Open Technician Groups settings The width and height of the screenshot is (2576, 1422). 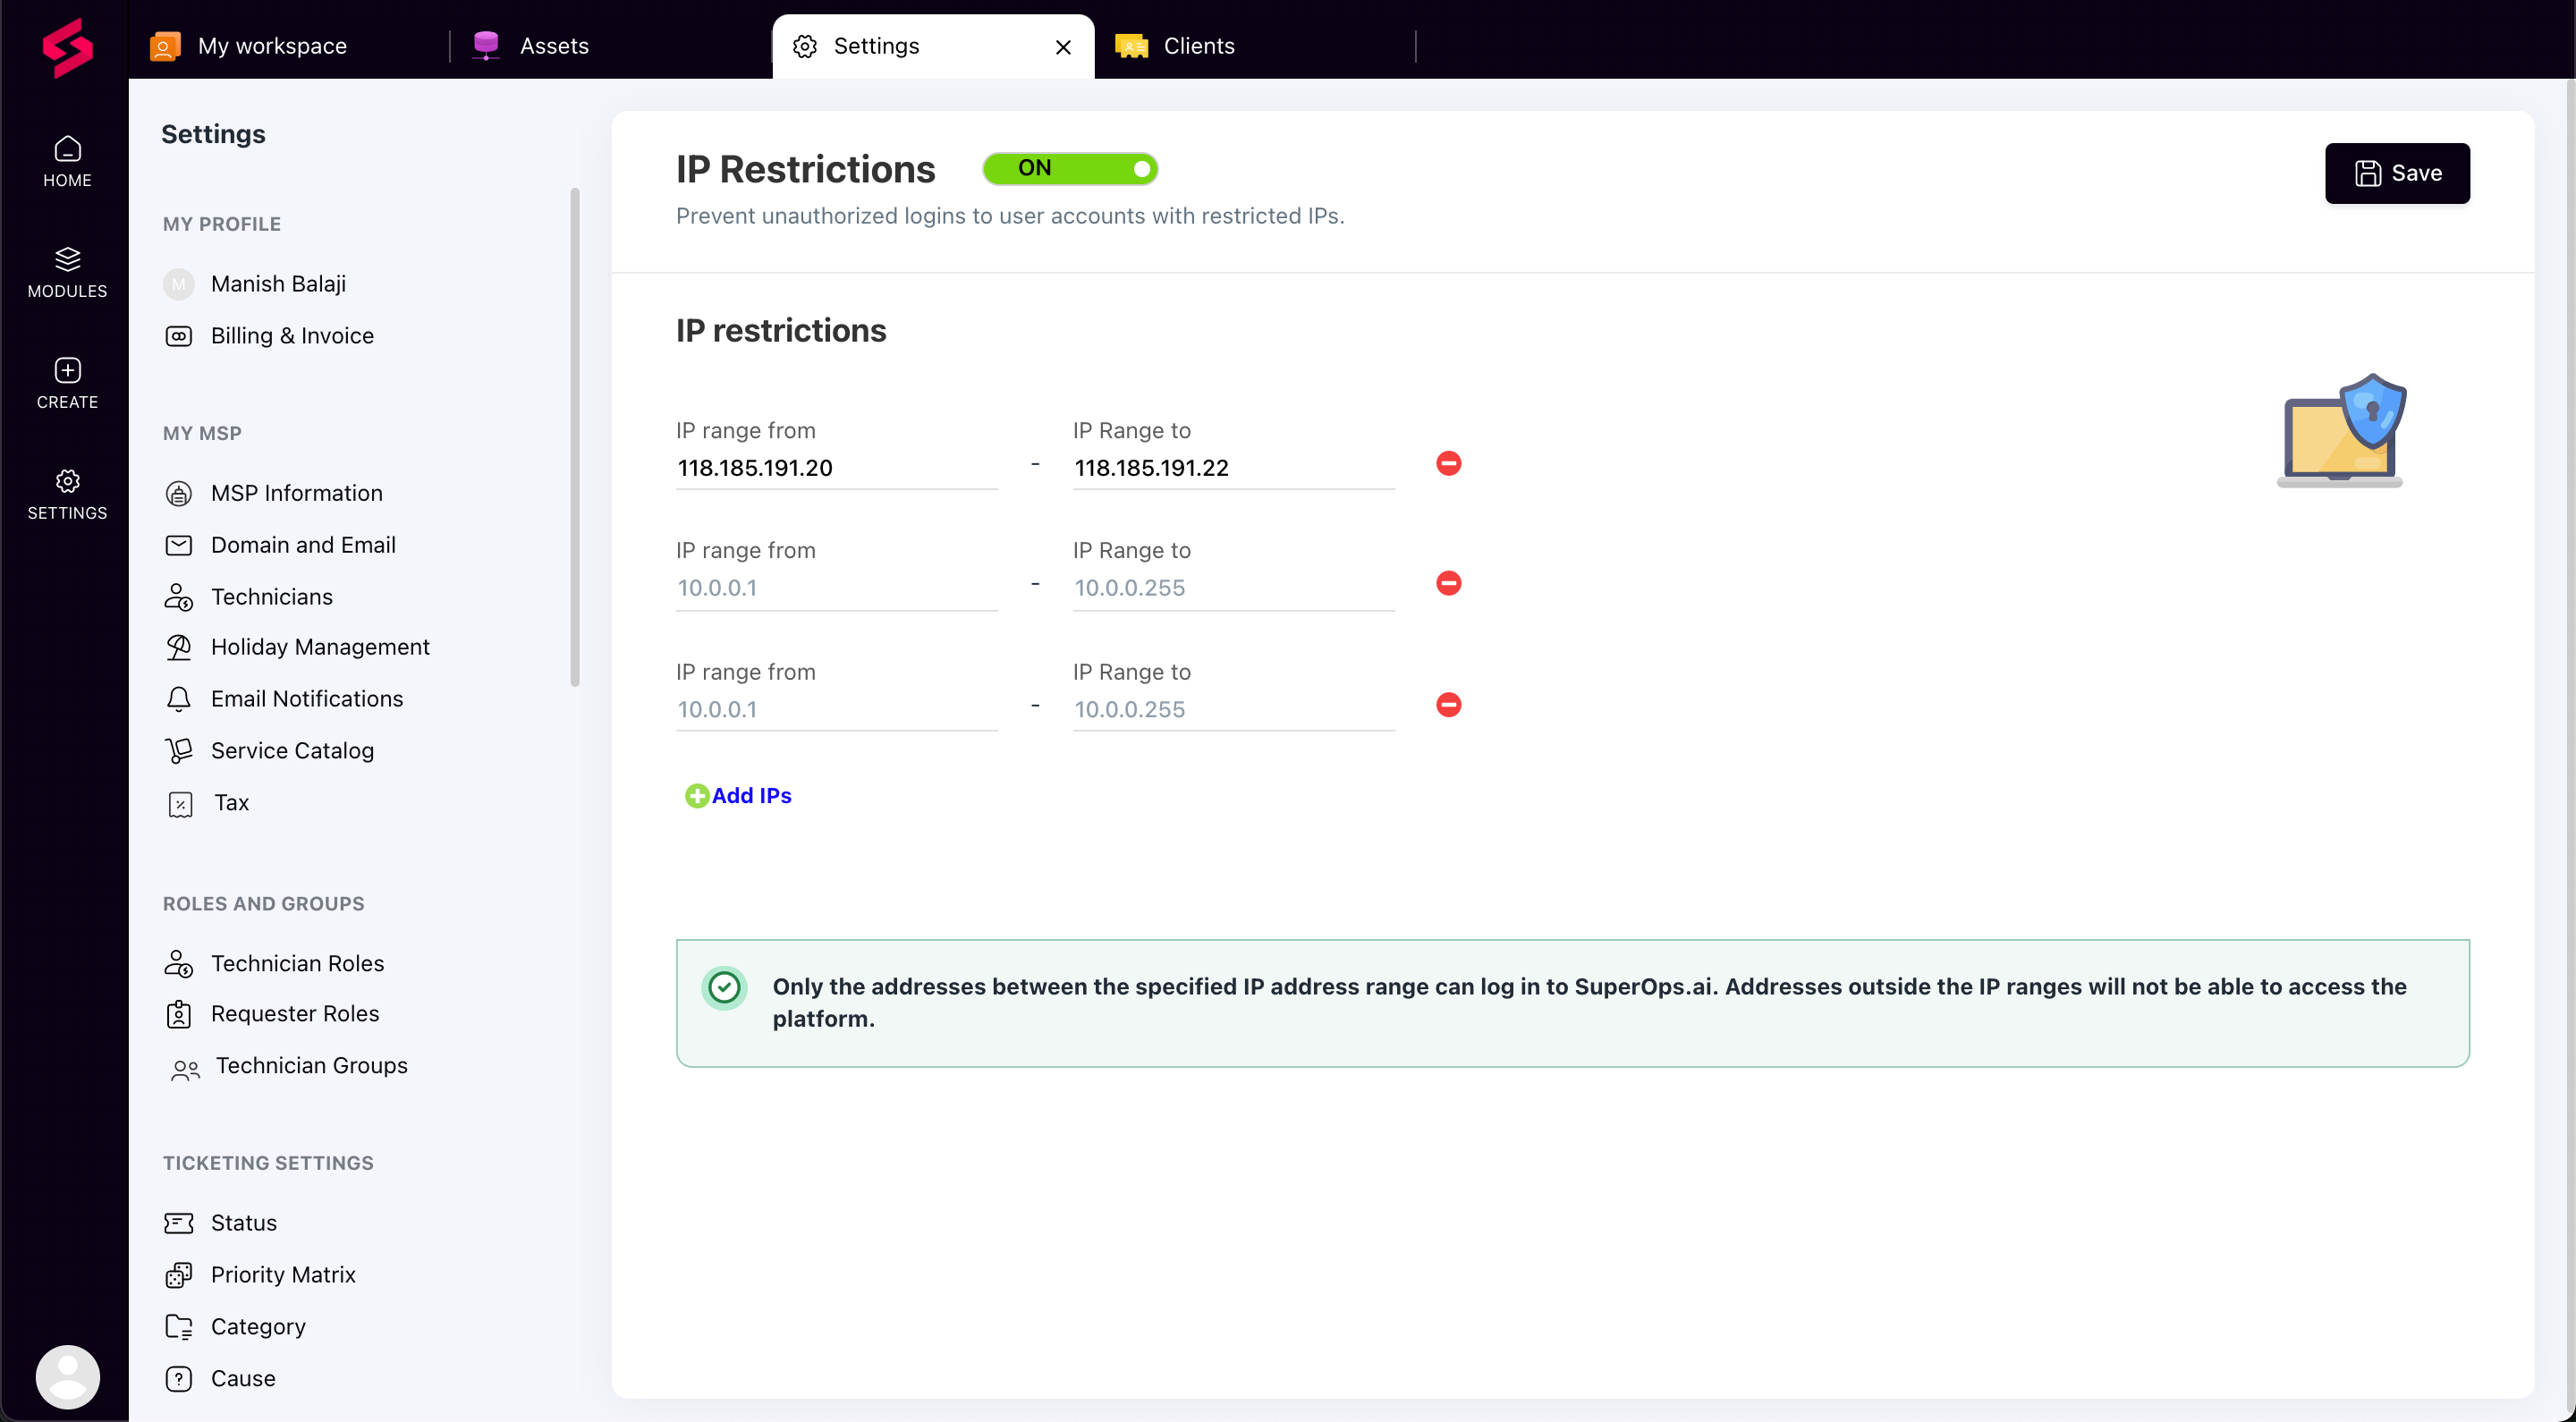pyautogui.click(x=312, y=1065)
